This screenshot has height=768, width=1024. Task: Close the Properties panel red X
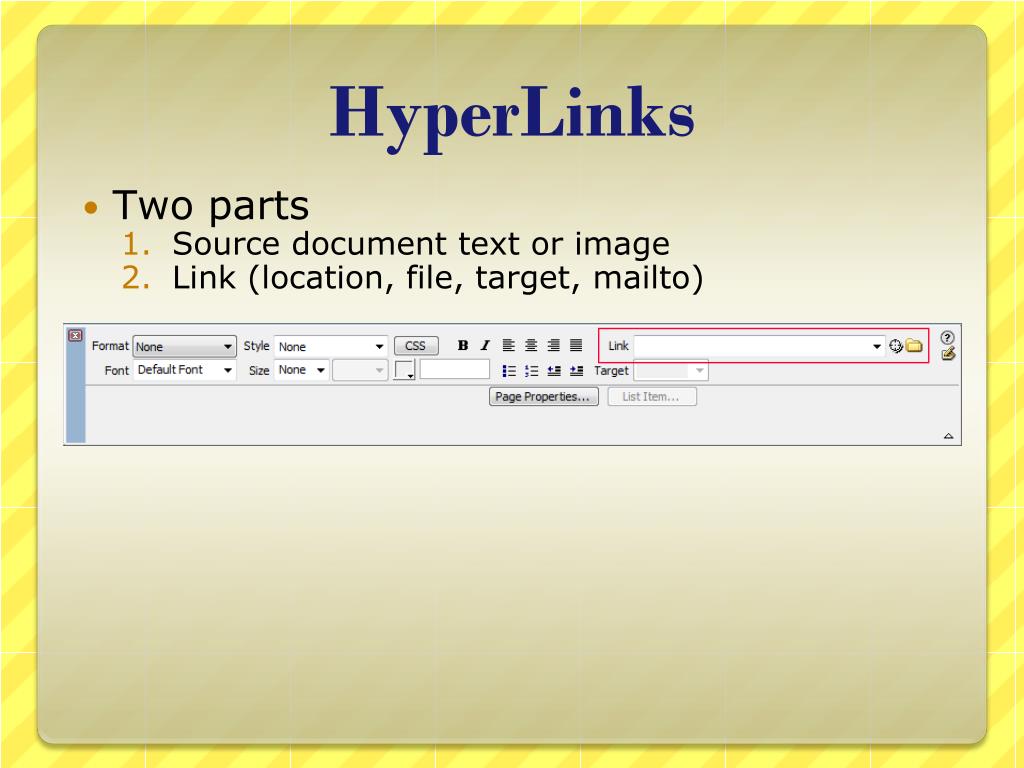[x=76, y=335]
